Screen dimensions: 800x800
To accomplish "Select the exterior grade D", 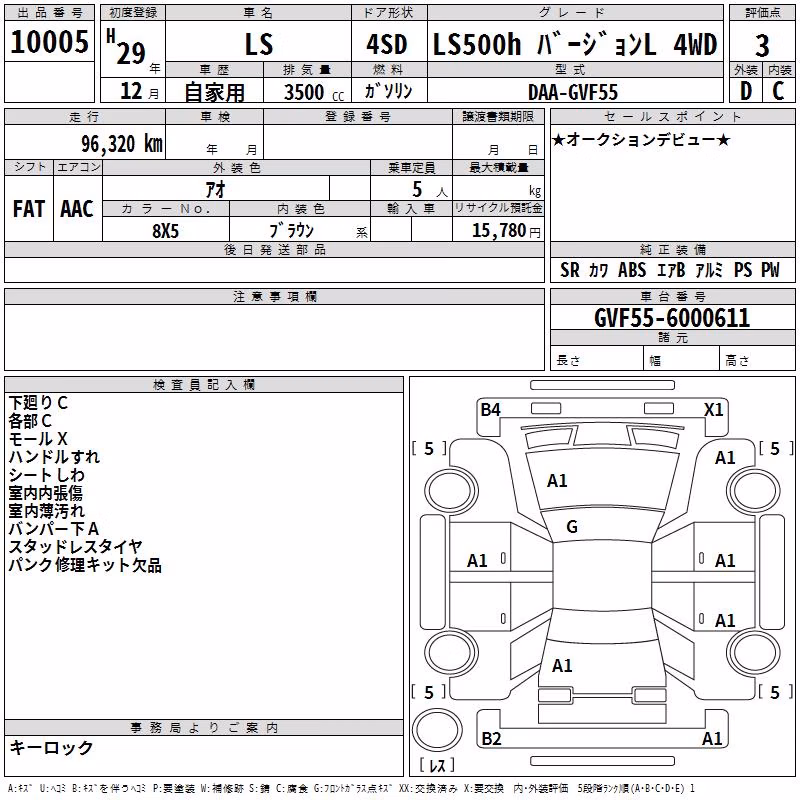I will (745, 91).
